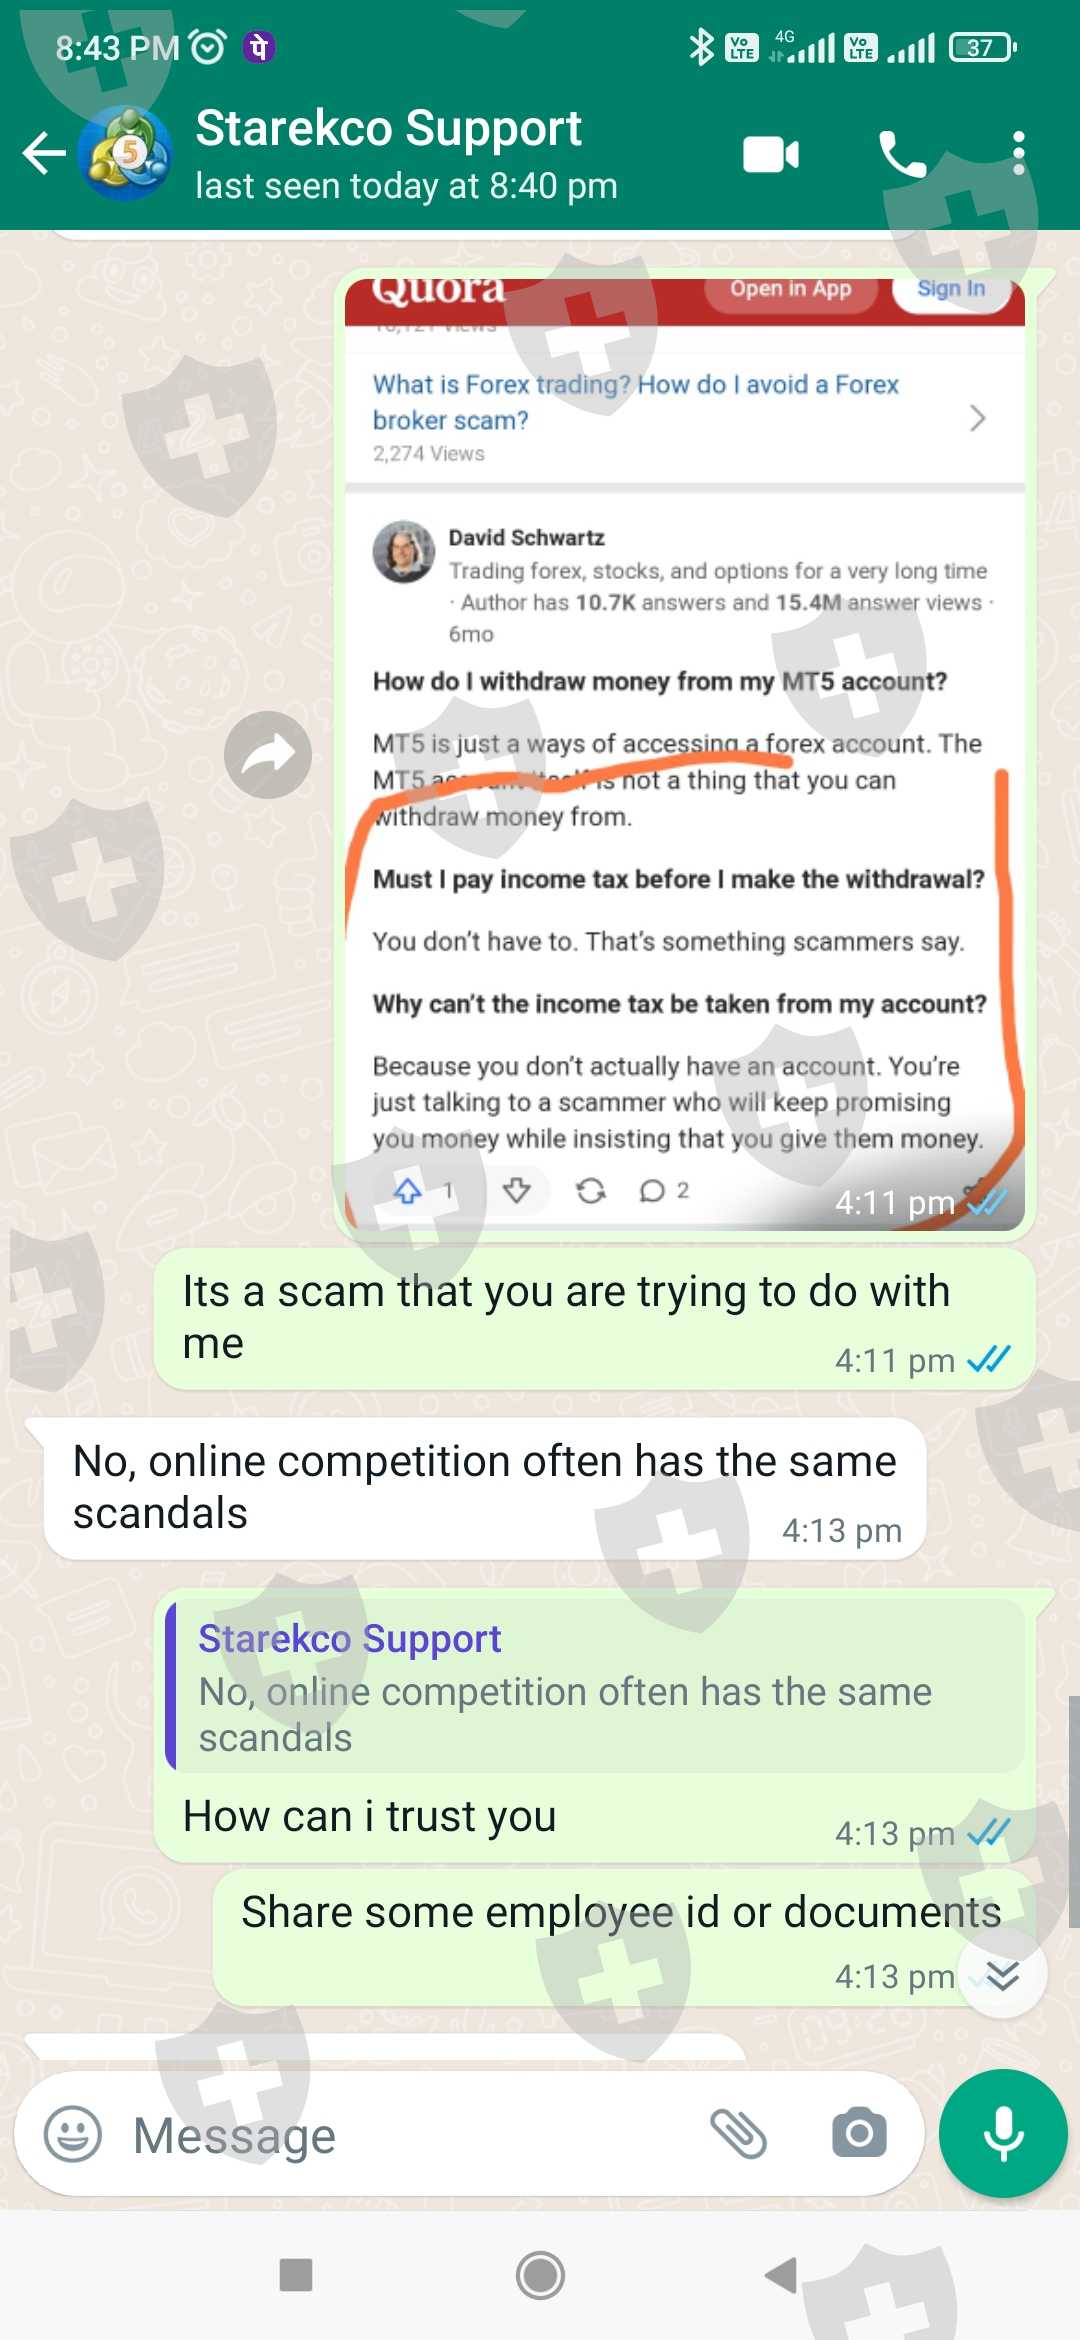
Task: Launch the camera from message bar
Action: click(859, 2134)
